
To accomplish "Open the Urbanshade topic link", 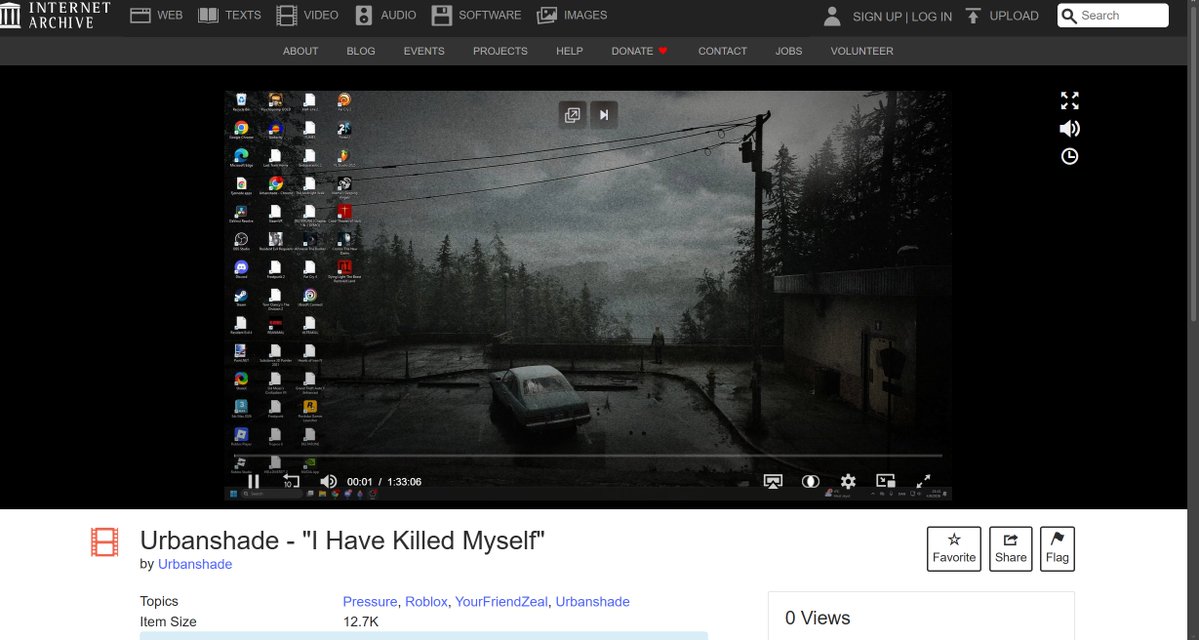I will coord(593,602).
